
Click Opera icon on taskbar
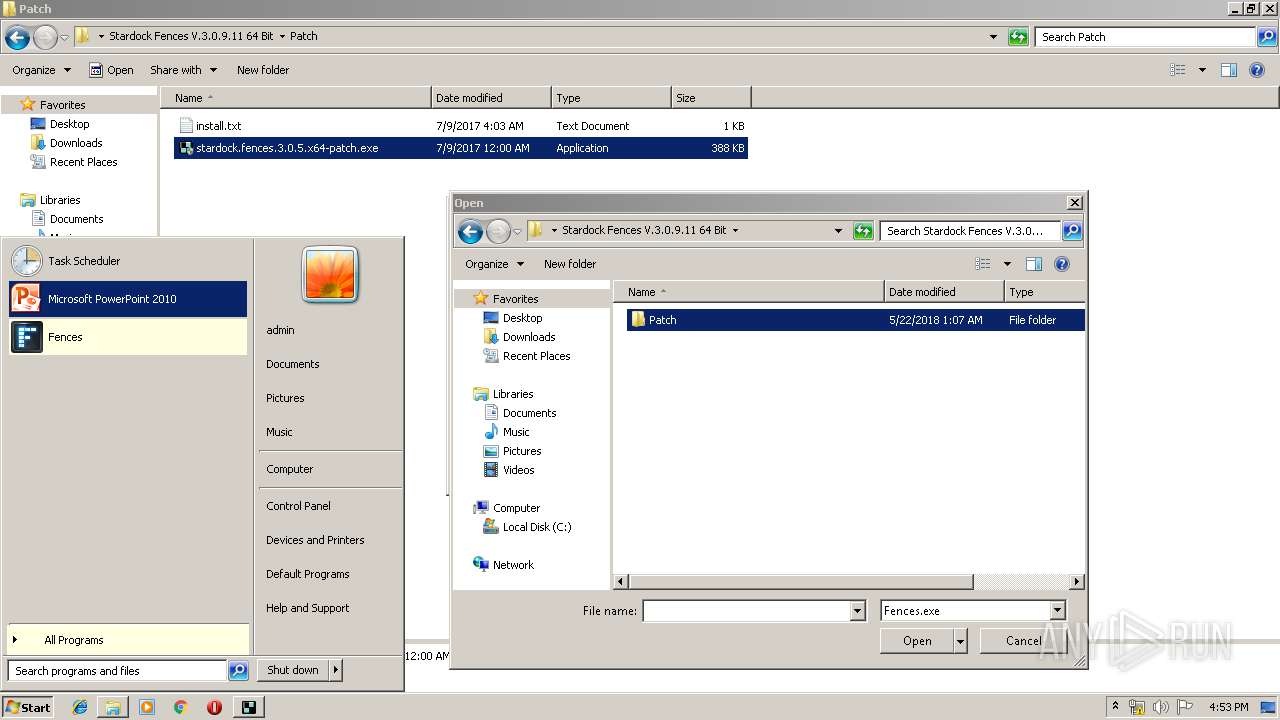[214, 707]
